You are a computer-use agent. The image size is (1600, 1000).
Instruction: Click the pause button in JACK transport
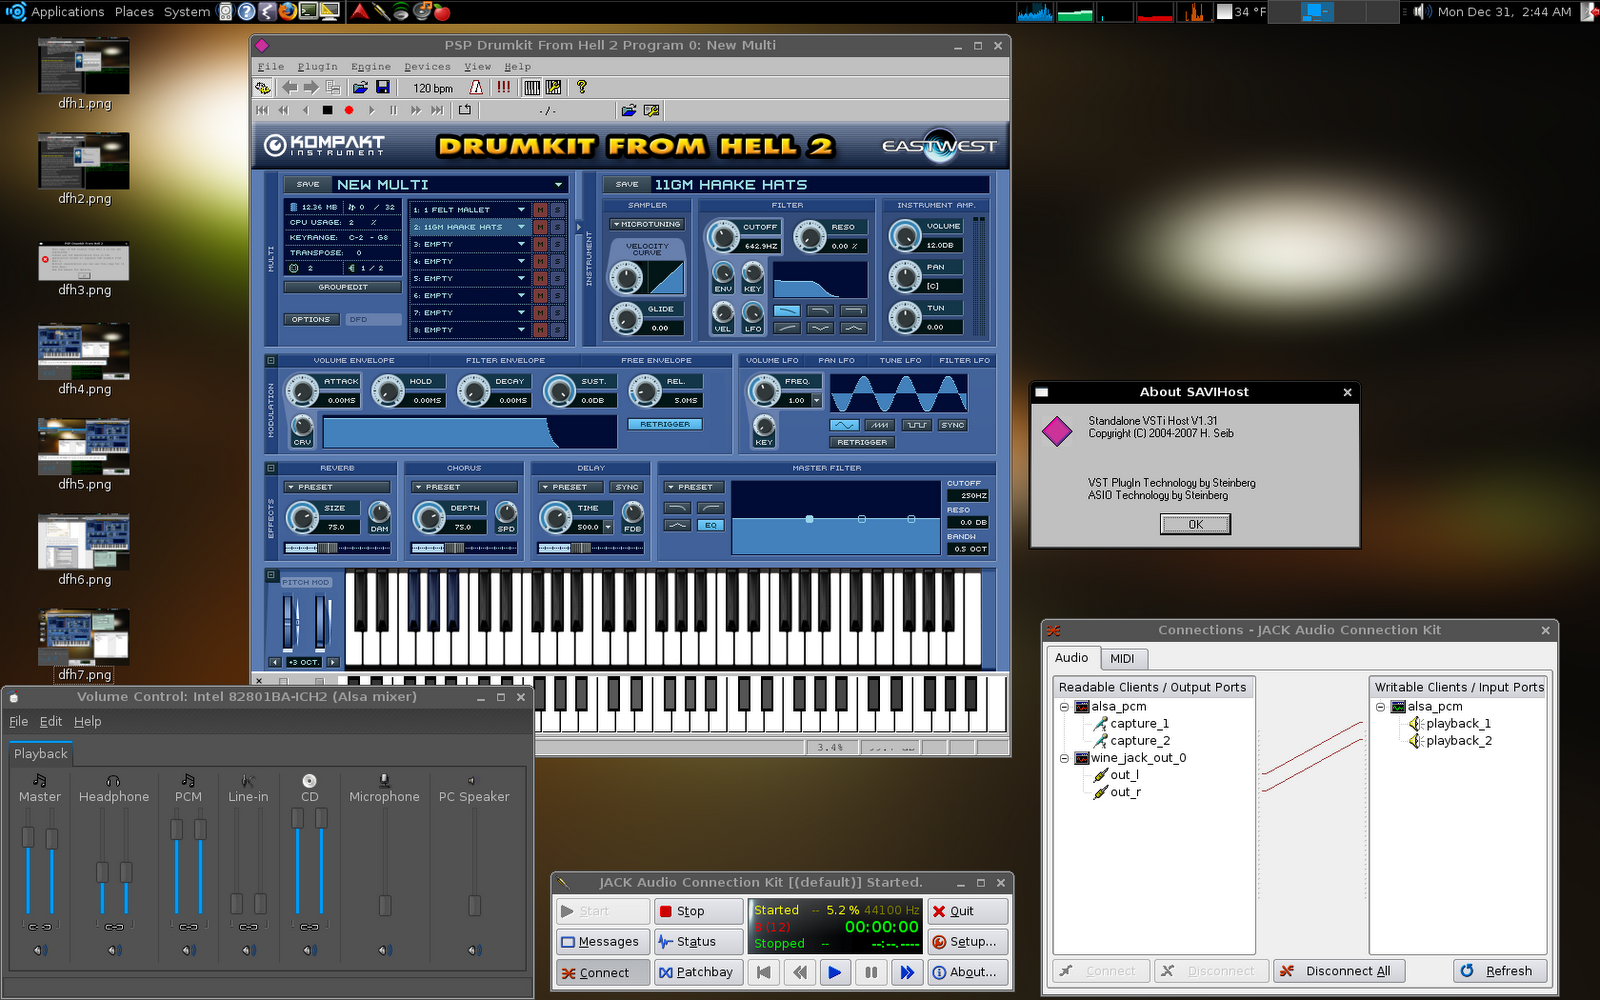pos(871,972)
